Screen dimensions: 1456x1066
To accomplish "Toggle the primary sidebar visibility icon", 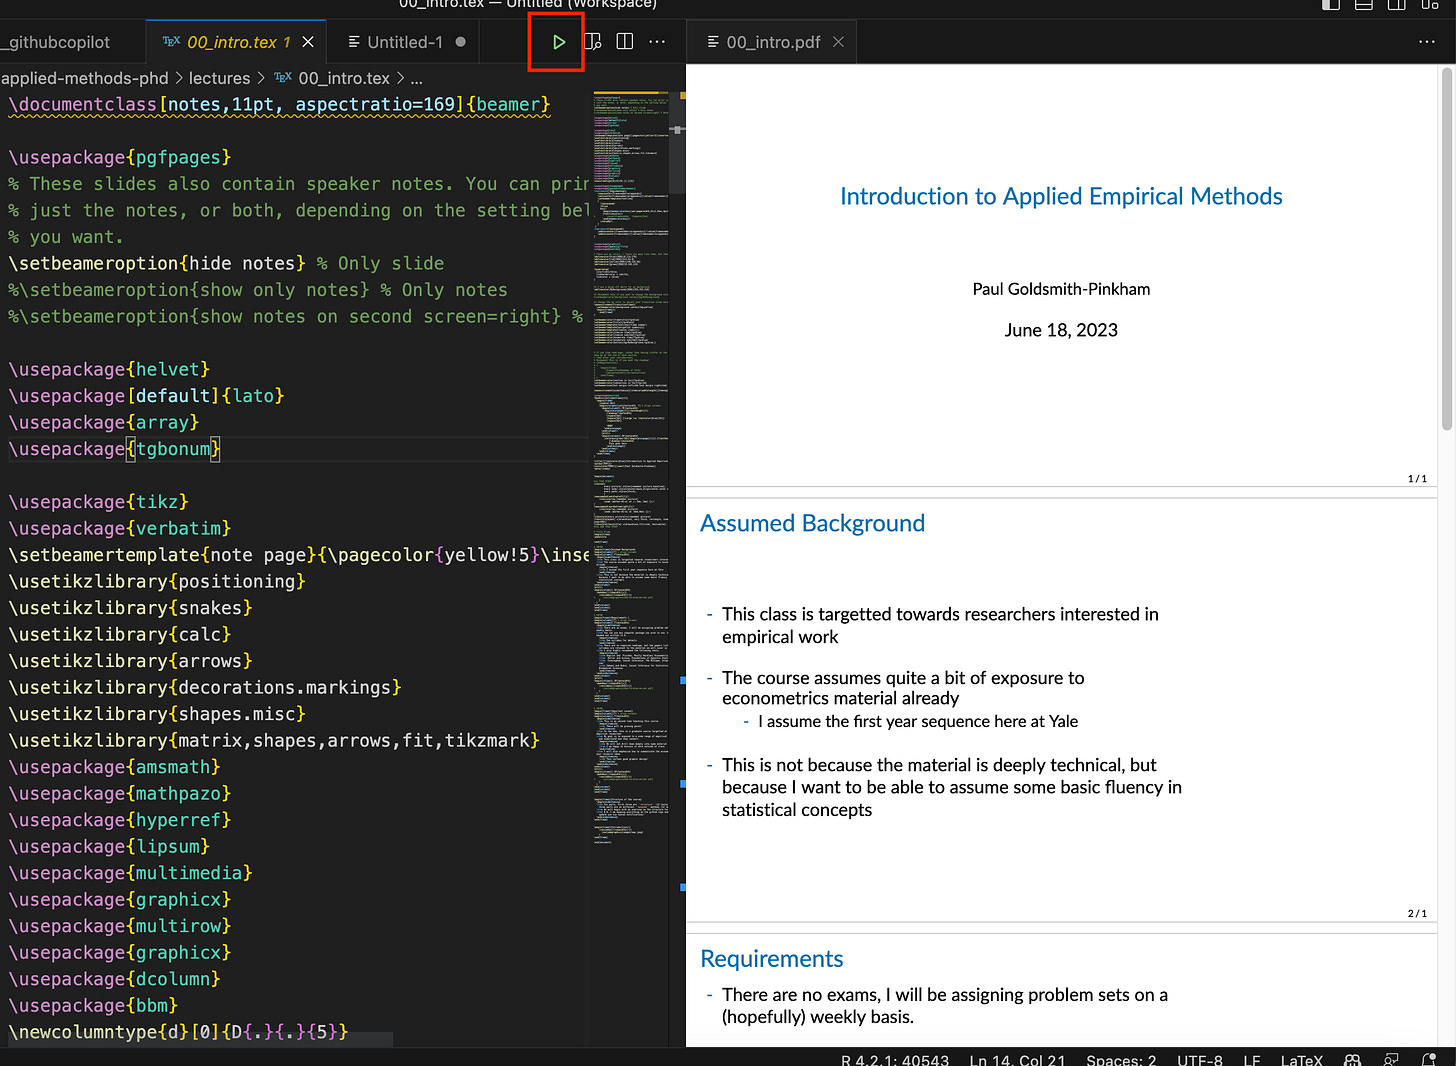I will point(1330,6).
